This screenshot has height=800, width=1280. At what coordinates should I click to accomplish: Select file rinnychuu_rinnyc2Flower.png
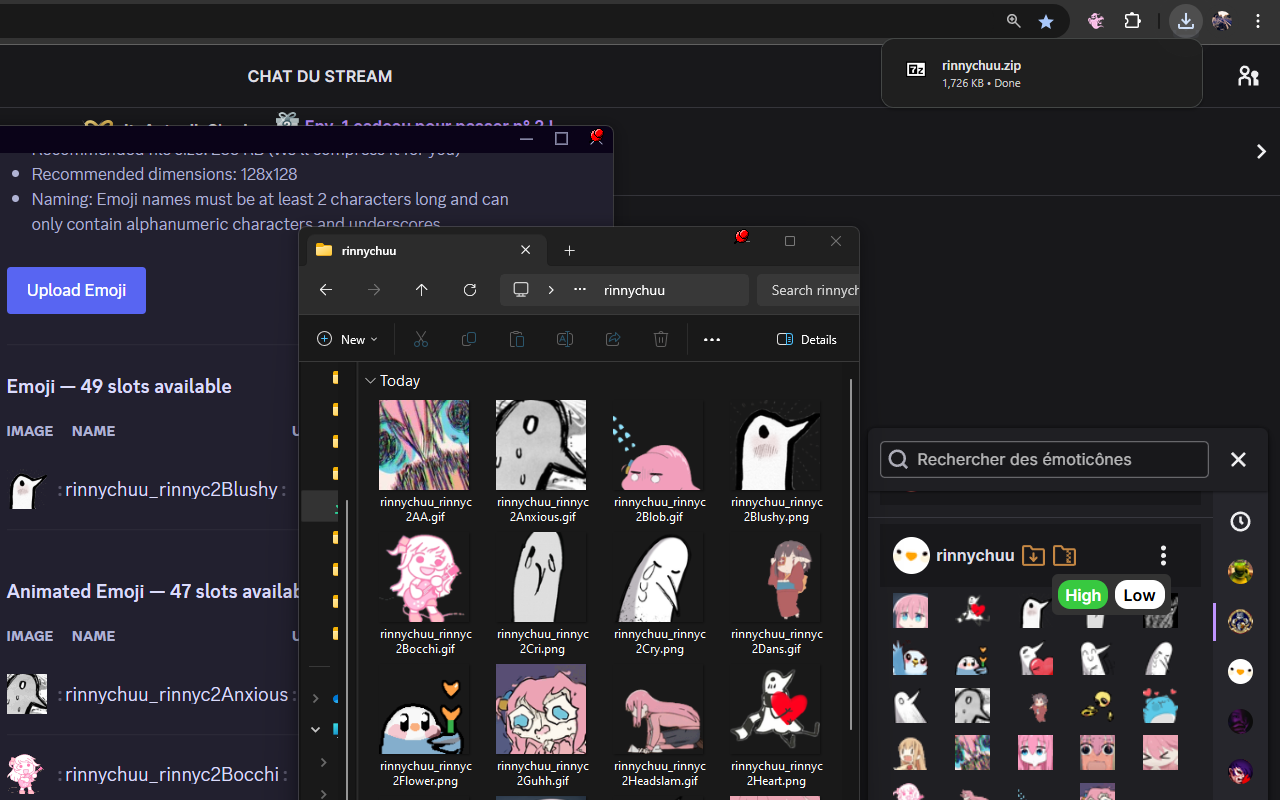point(424,726)
